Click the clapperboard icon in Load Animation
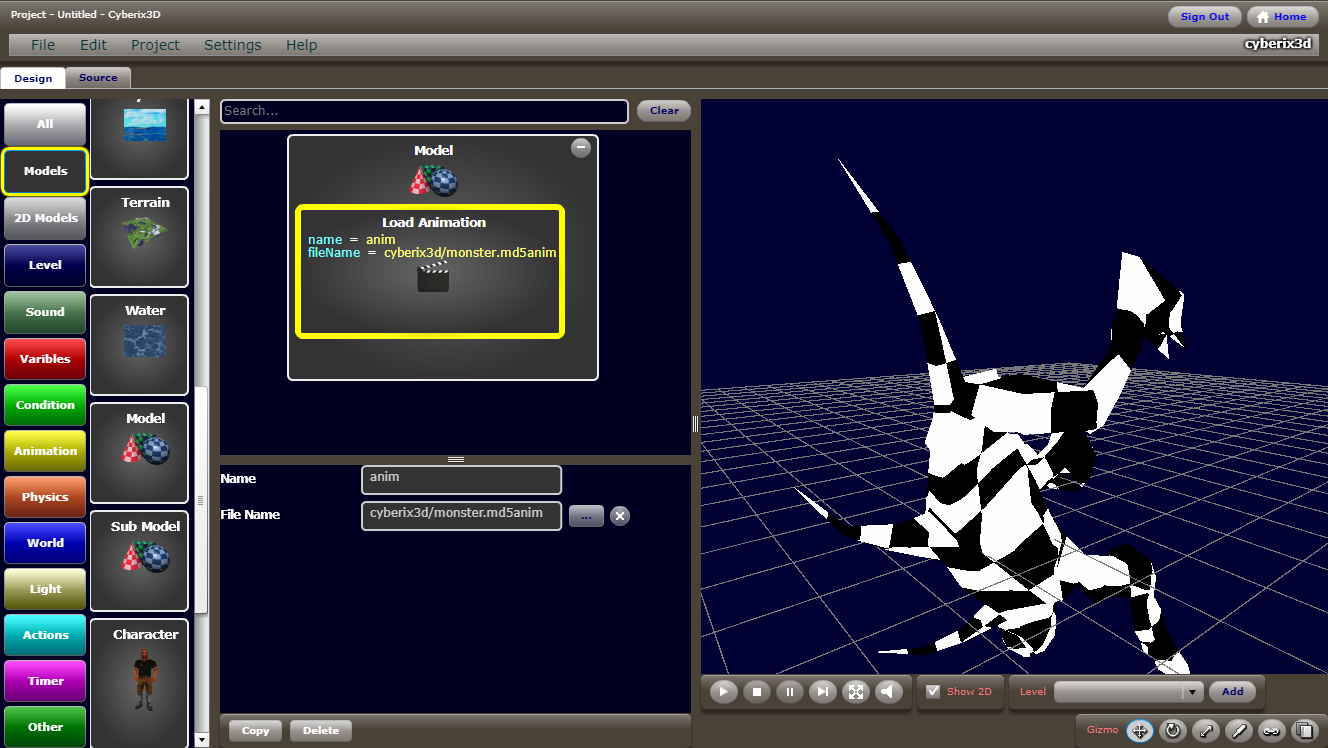1328x748 pixels. (433, 277)
